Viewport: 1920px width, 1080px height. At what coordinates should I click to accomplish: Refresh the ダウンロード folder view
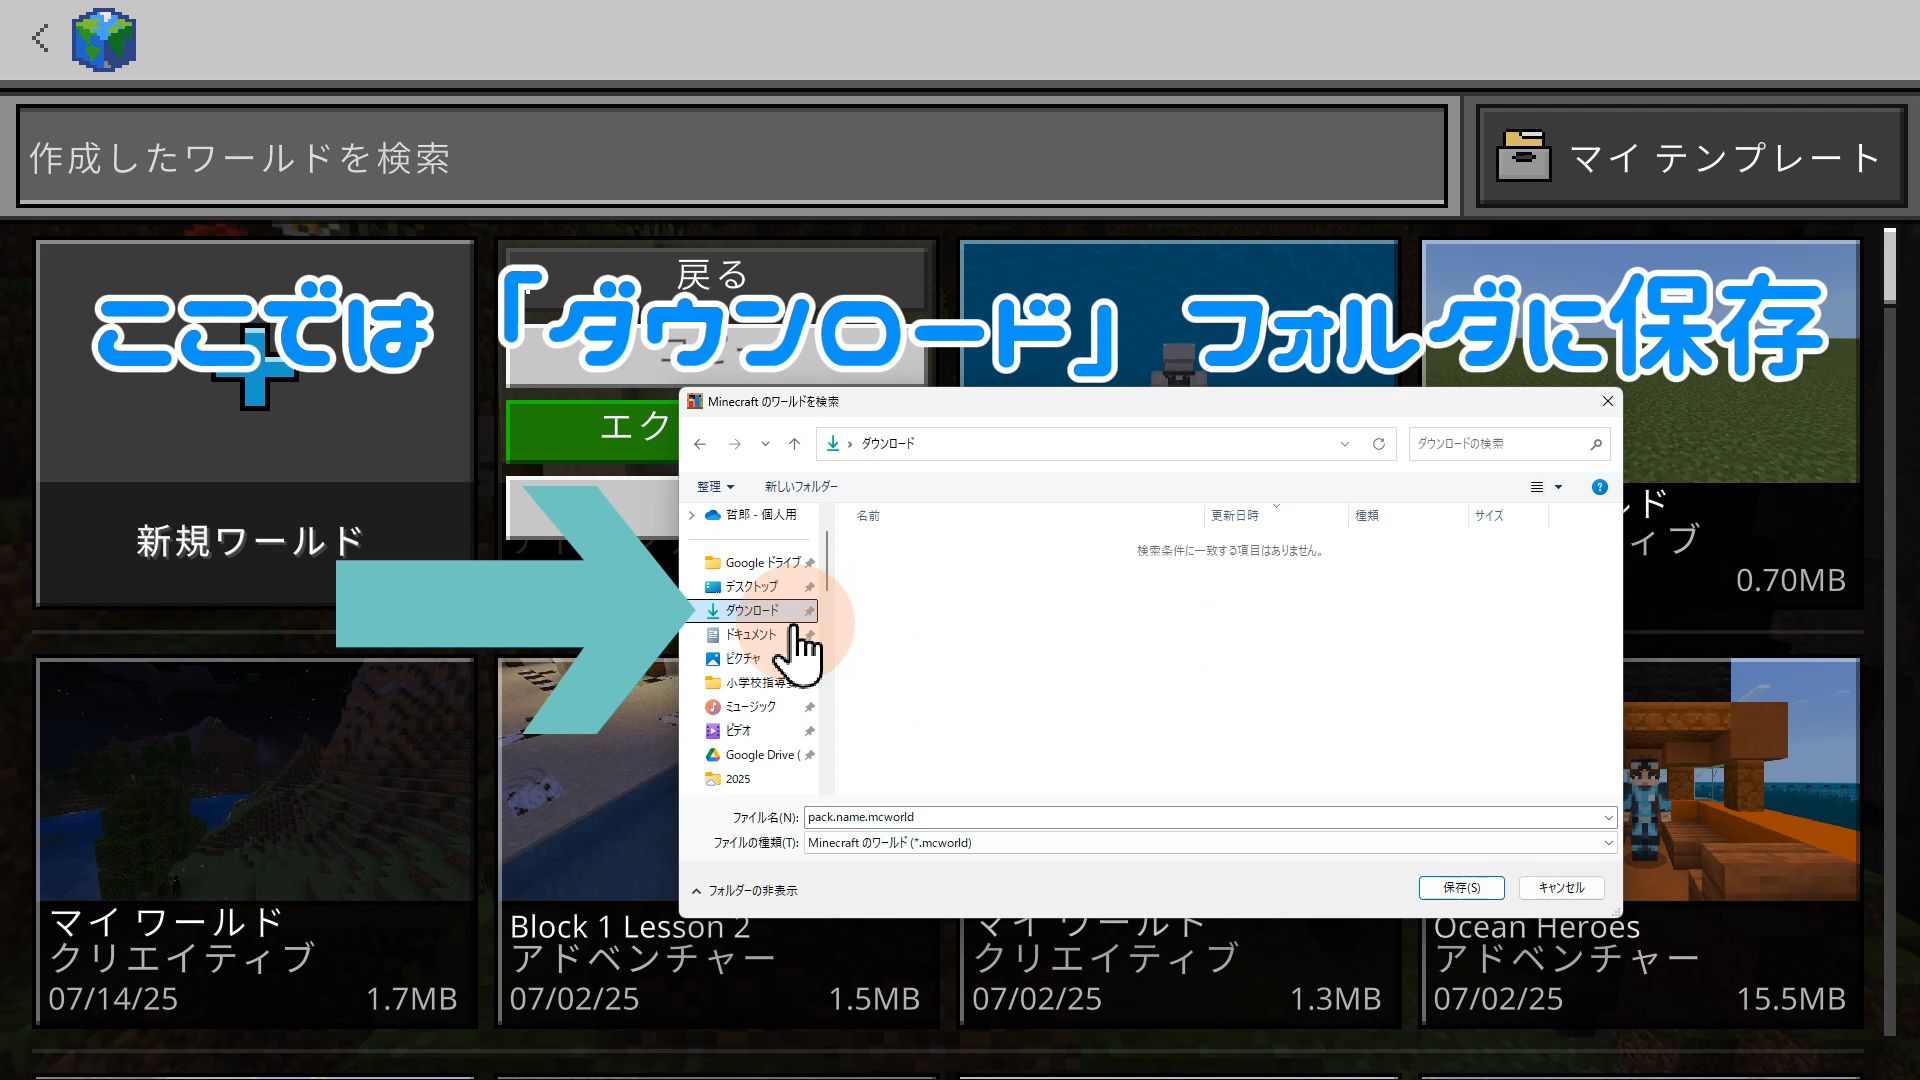pos(1378,444)
